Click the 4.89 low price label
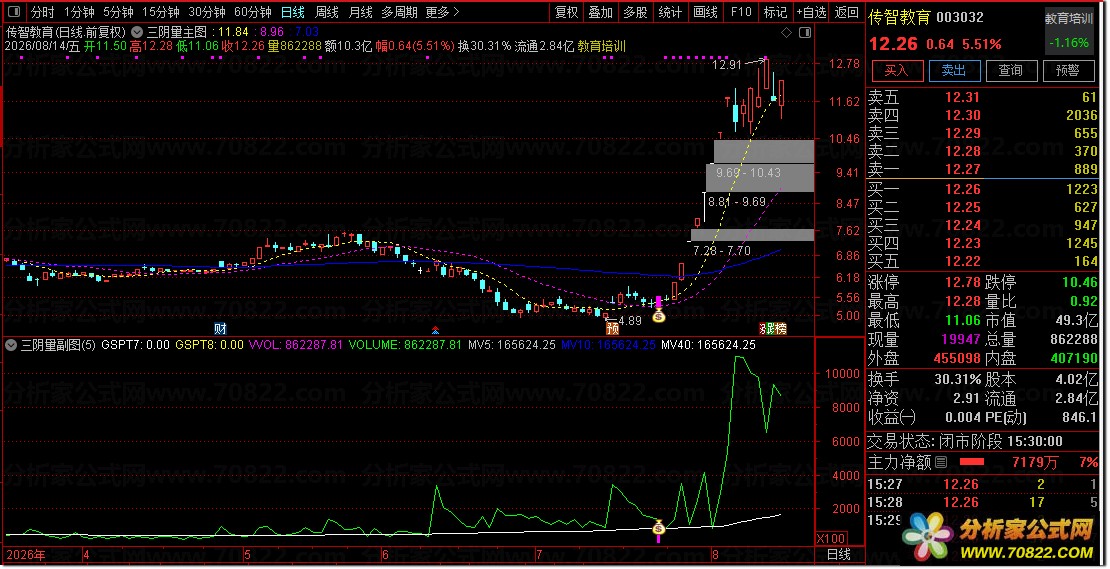 tap(629, 321)
